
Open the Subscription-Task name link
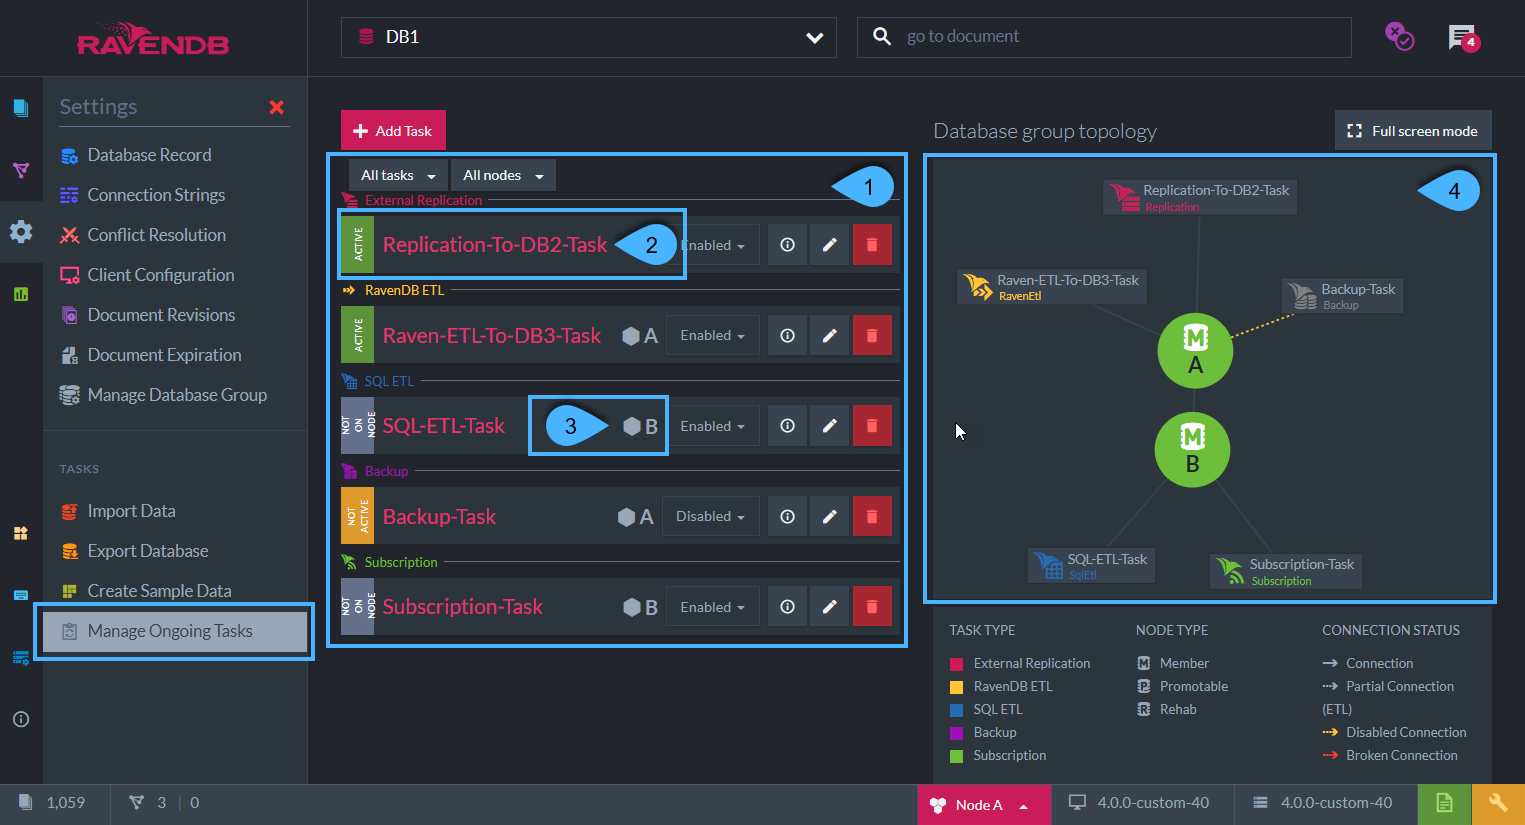[x=463, y=607]
